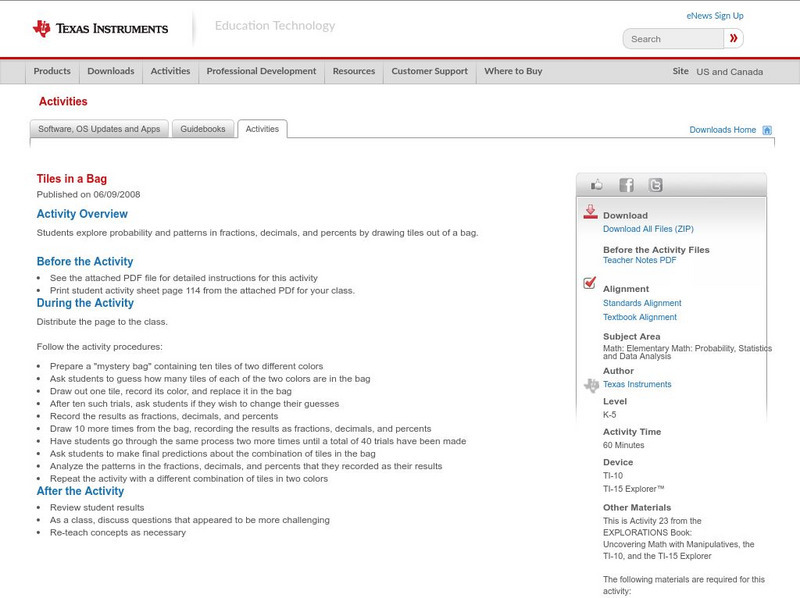This screenshot has width=800, height=598.
Task: Click inside the Search input field
Action: coord(673,39)
